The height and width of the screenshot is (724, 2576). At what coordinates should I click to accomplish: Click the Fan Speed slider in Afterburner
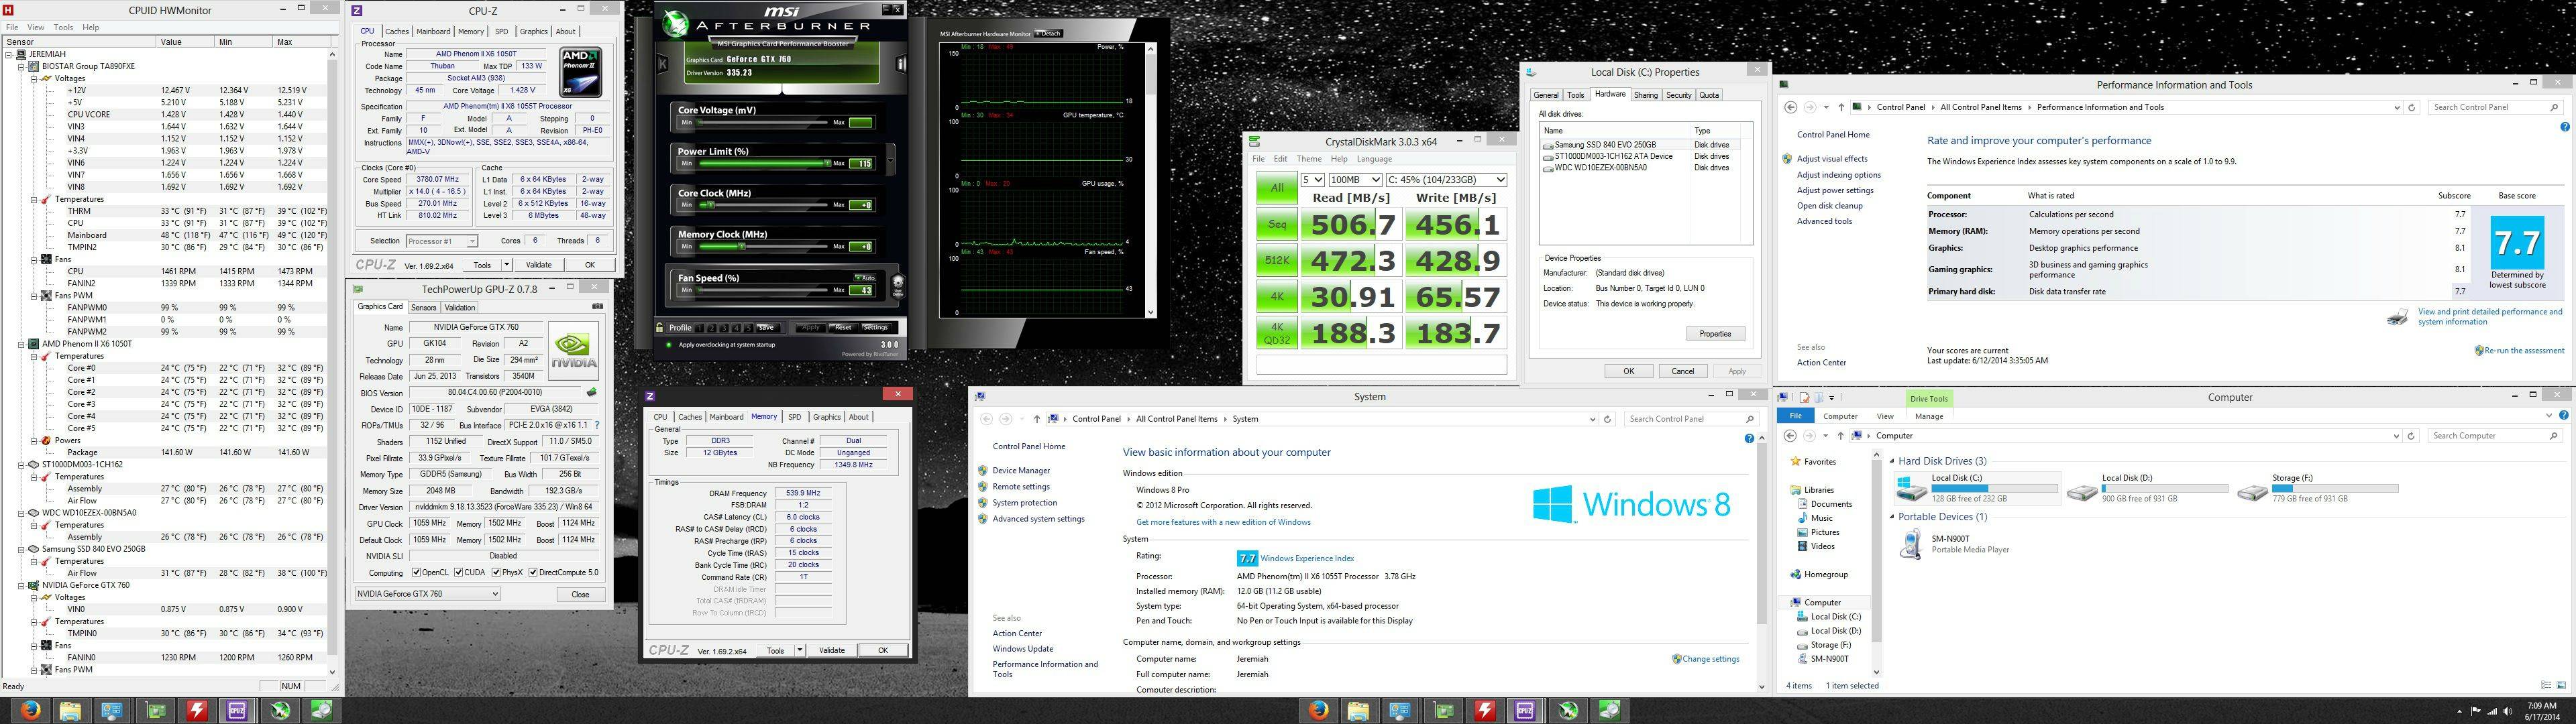(763, 290)
